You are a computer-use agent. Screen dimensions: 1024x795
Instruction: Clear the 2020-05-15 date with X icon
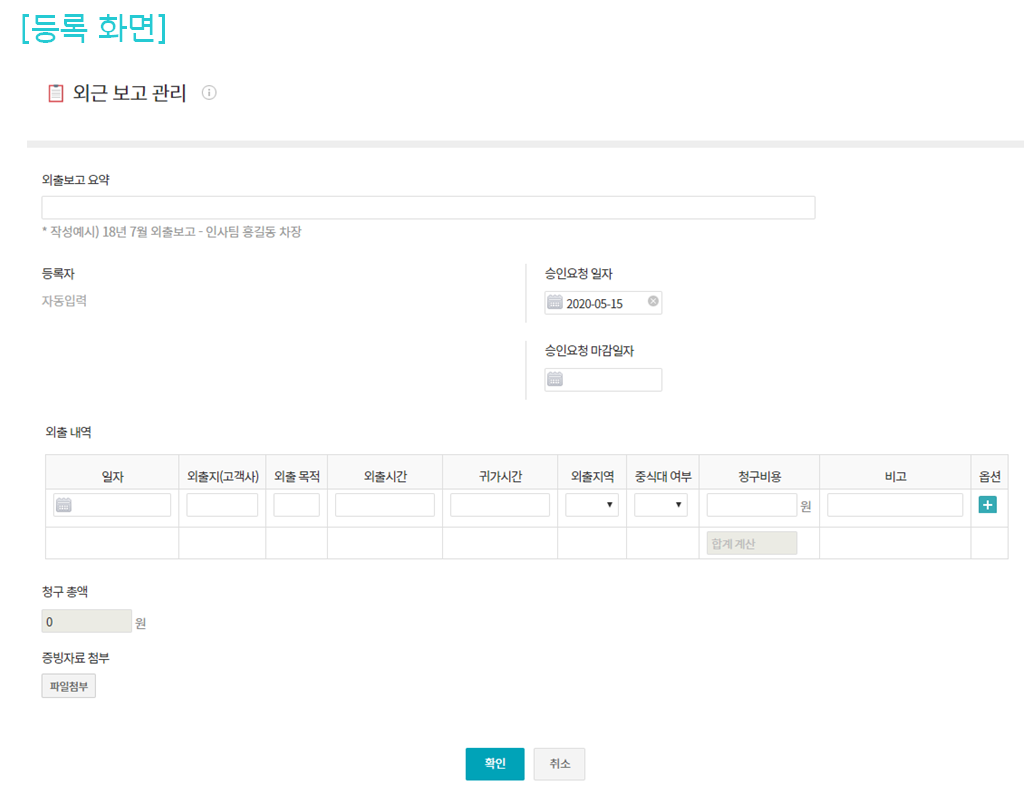[653, 301]
